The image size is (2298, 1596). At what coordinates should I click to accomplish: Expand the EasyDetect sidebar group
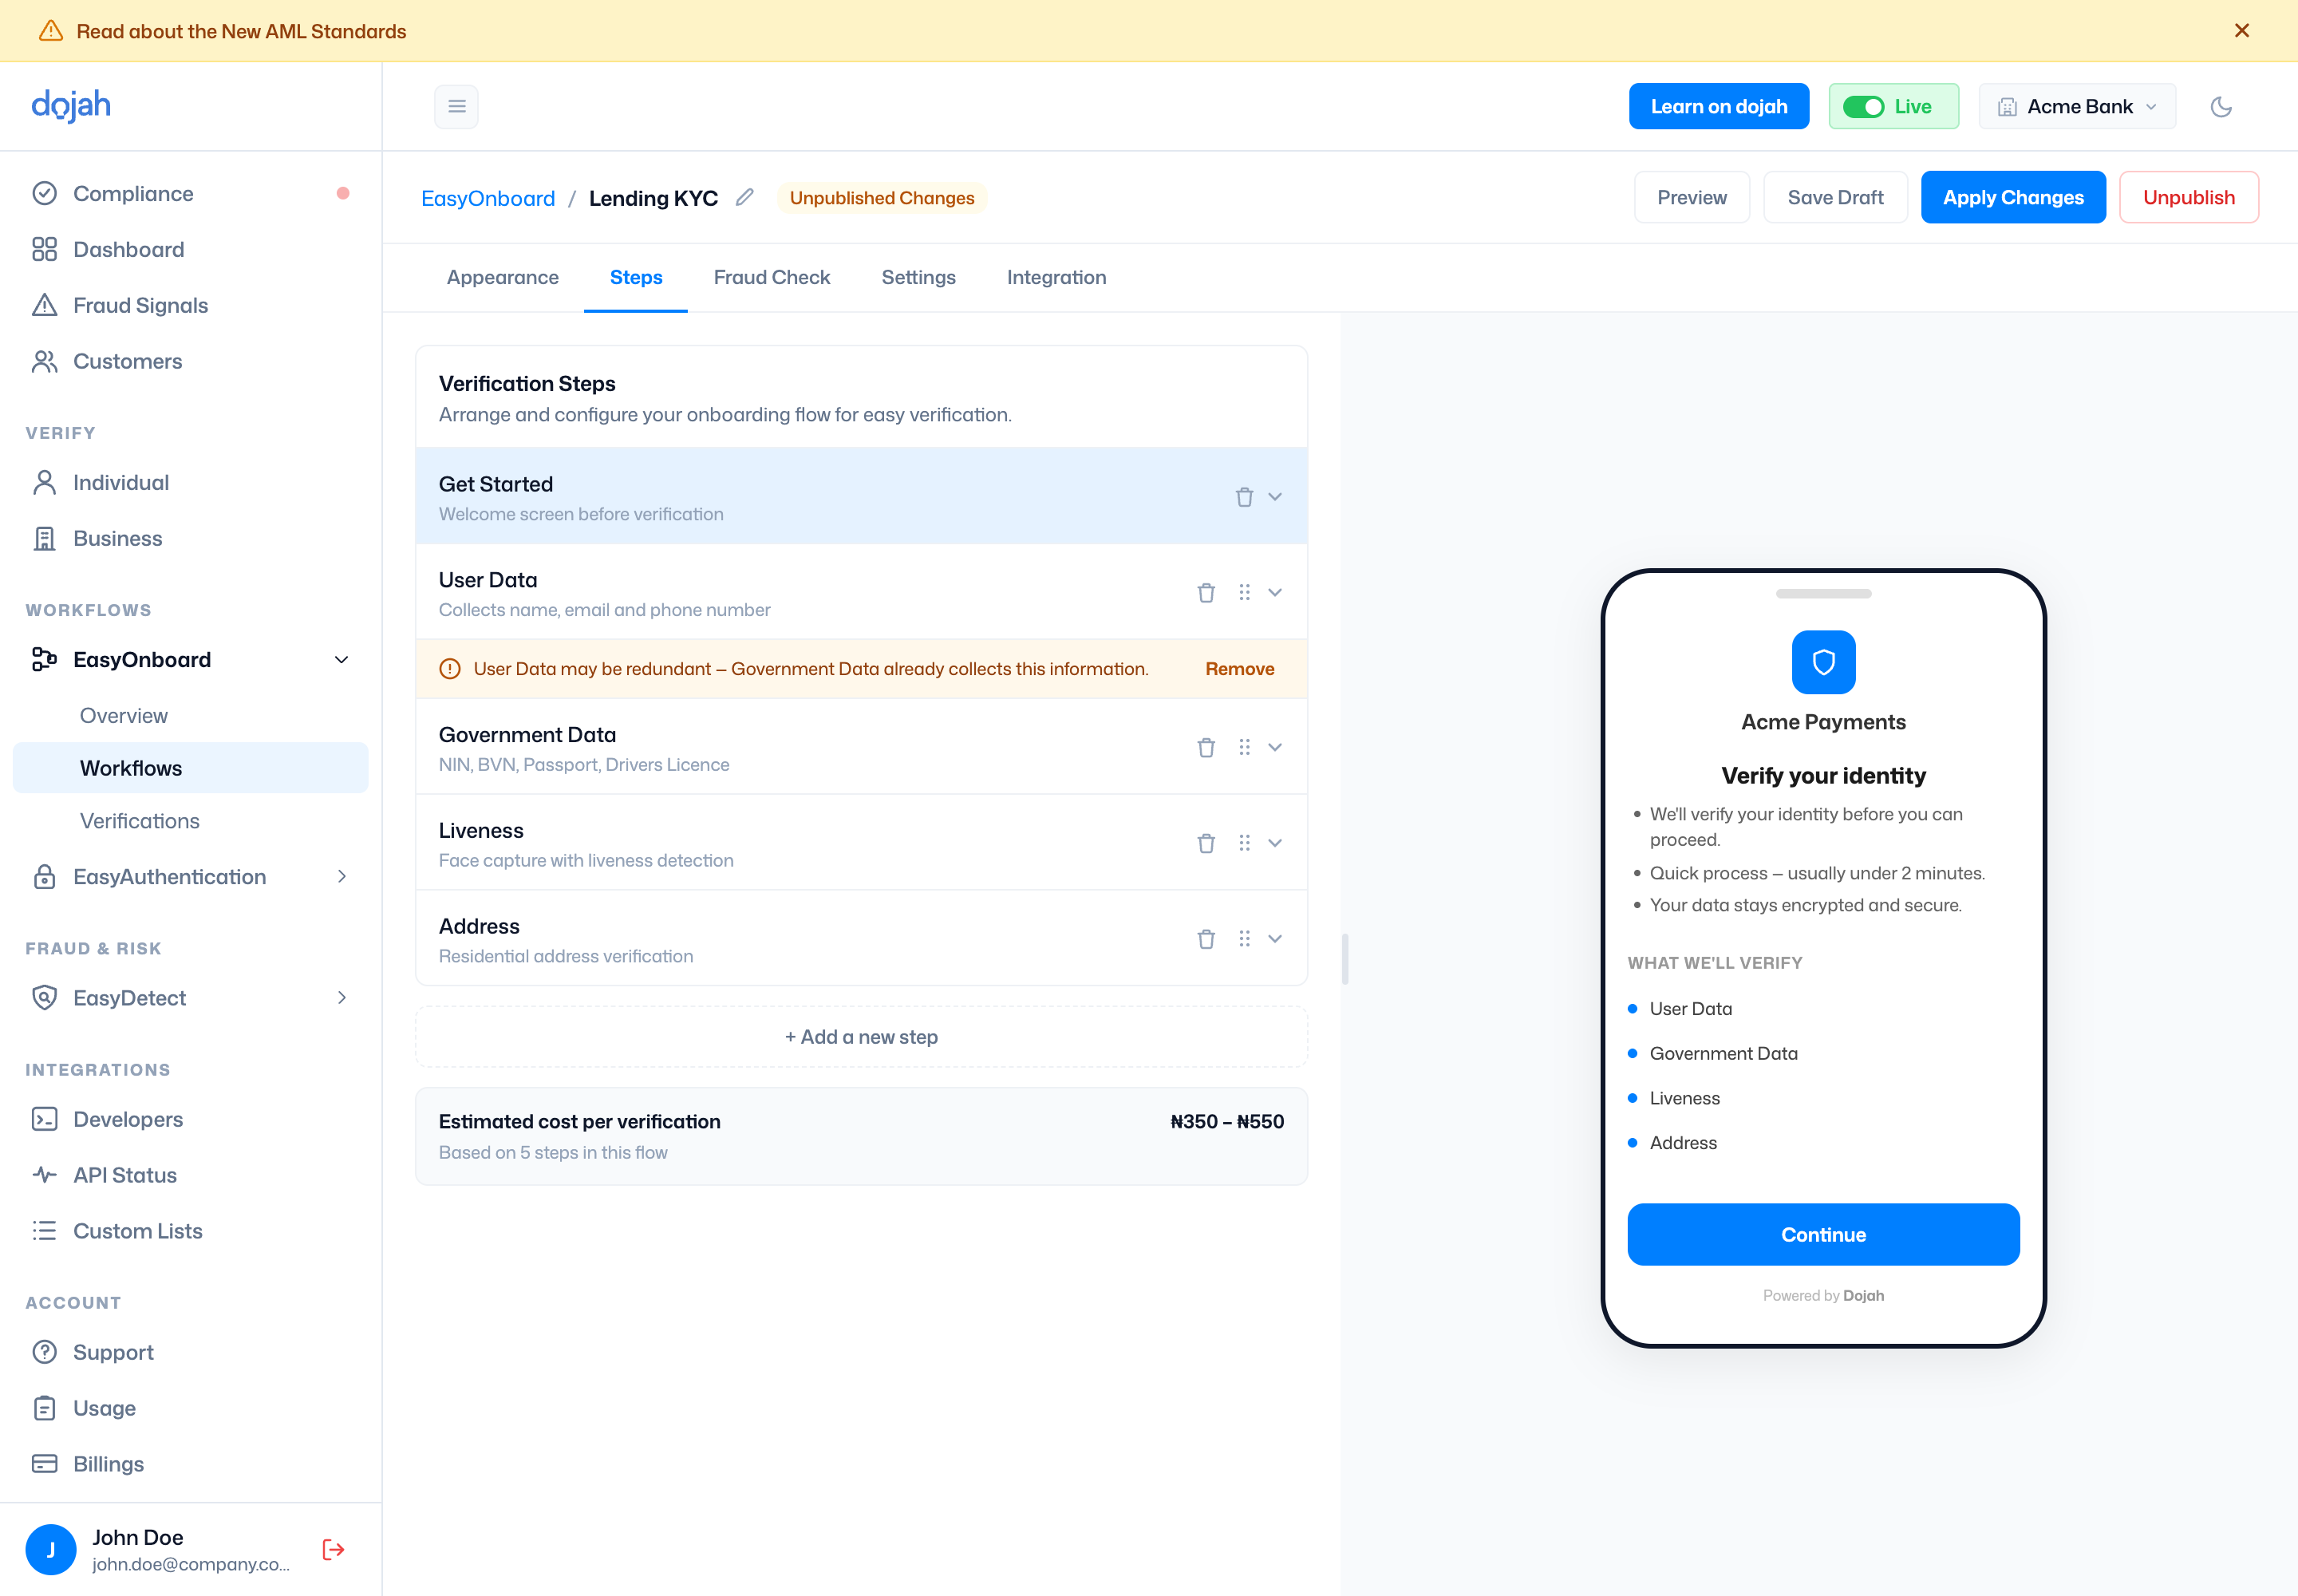tap(341, 997)
